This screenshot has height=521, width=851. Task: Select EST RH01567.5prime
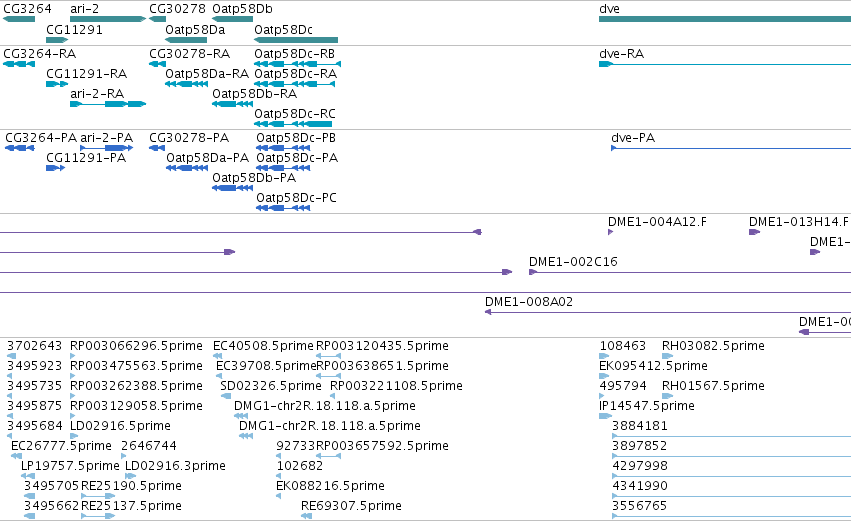point(713,386)
